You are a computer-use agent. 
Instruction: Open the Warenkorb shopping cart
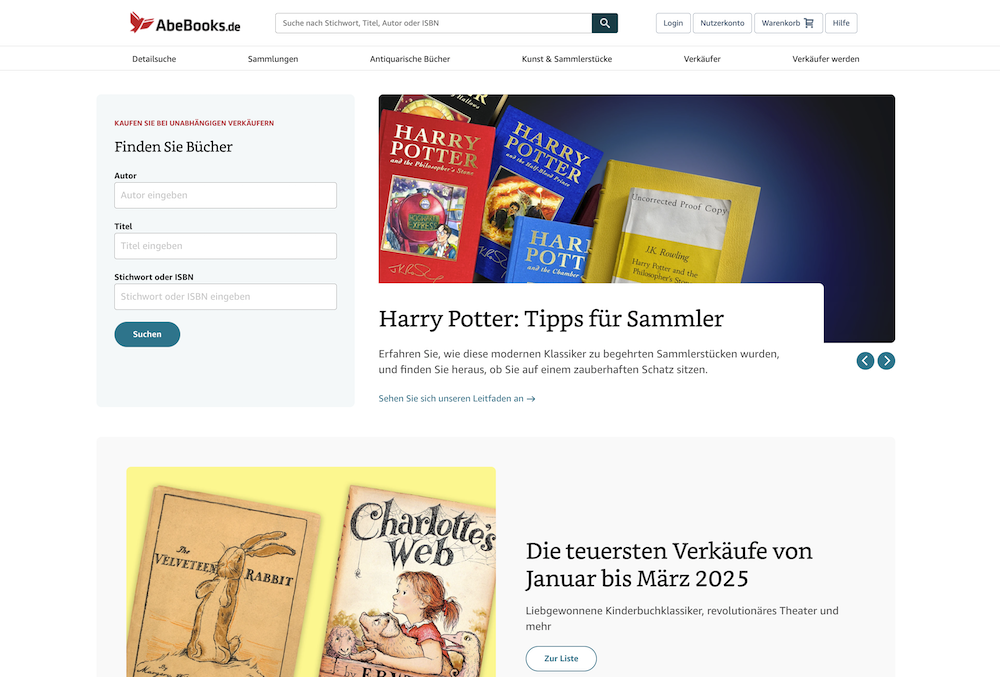point(788,23)
